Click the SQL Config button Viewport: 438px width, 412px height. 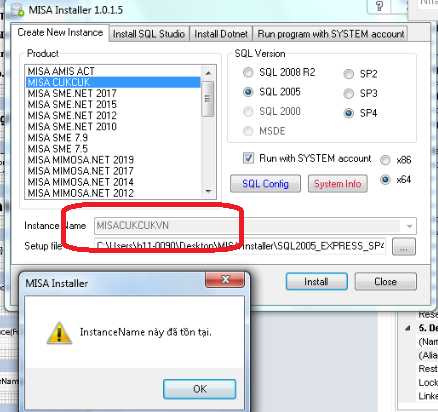click(x=265, y=184)
